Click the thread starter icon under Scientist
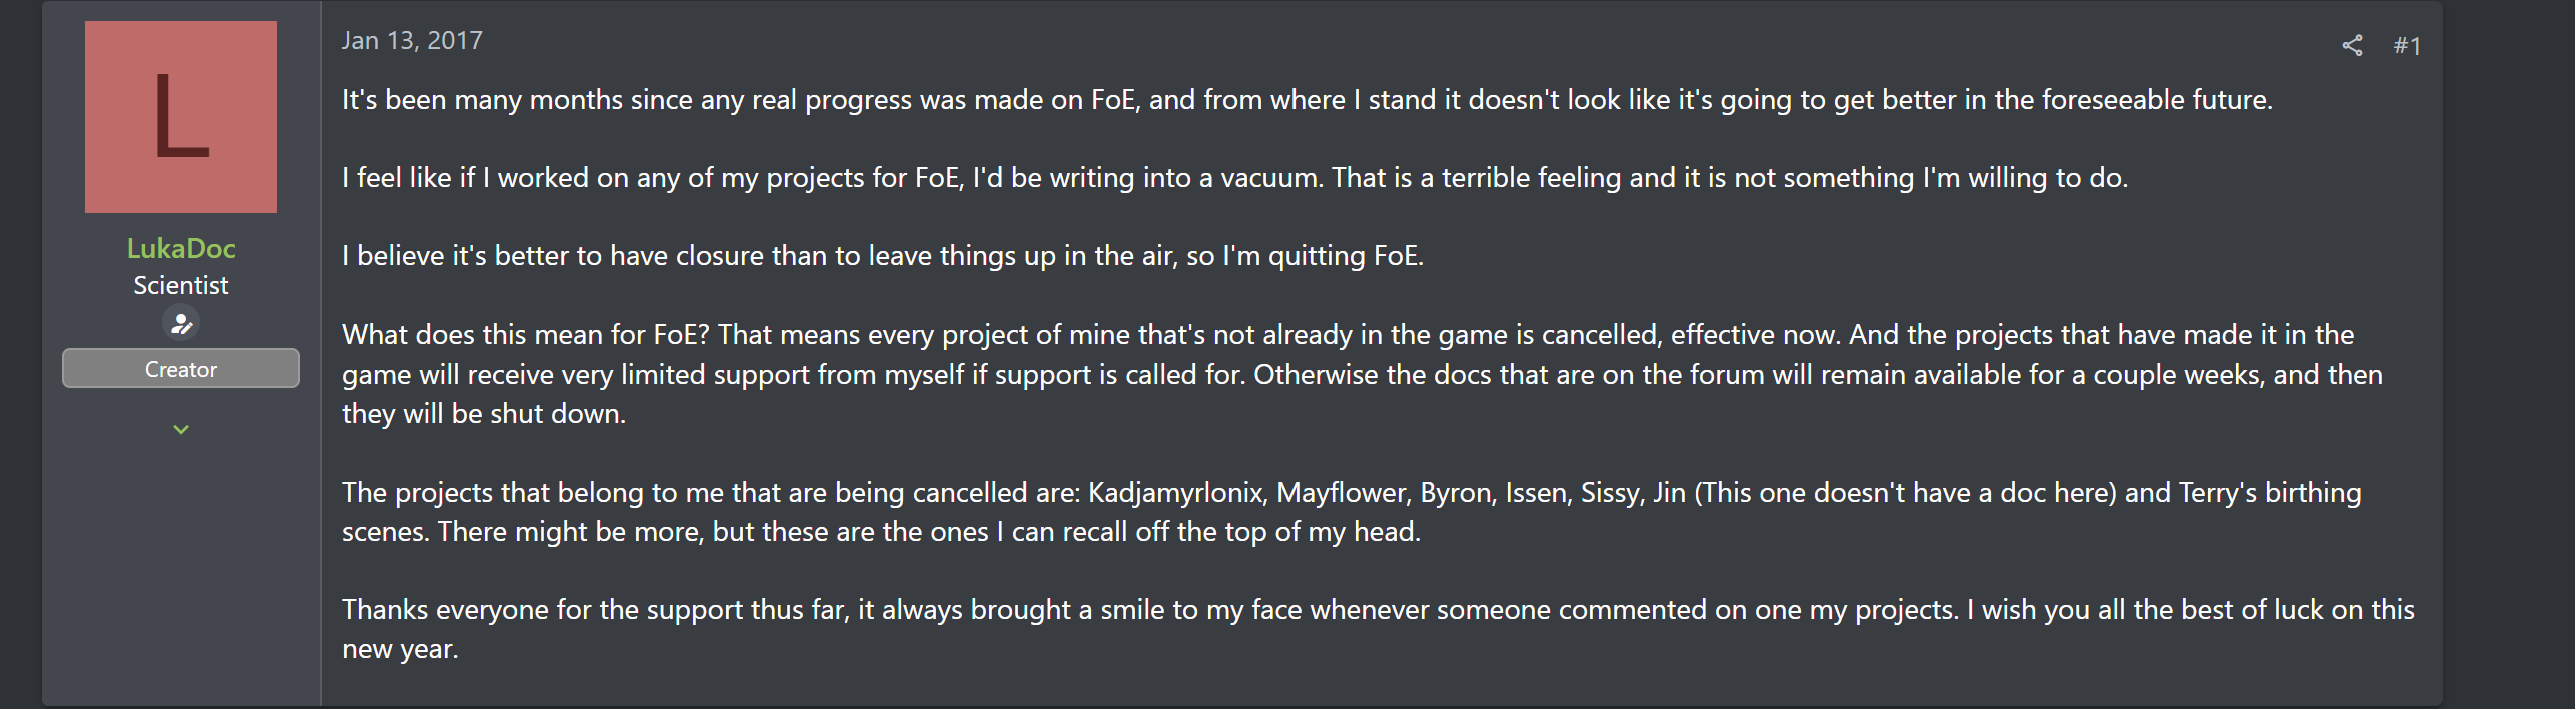The height and width of the screenshot is (710, 2576). [x=181, y=324]
